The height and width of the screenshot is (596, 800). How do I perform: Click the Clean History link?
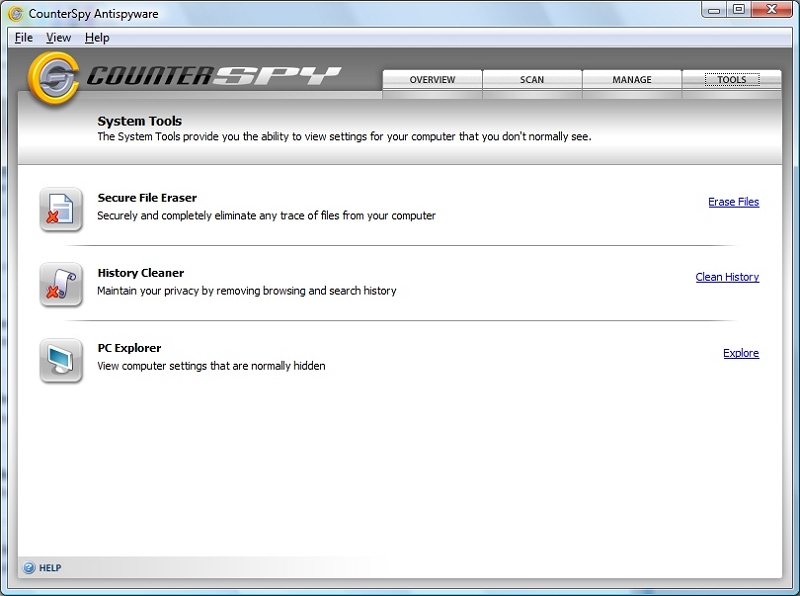pyautogui.click(x=727, y=277)
